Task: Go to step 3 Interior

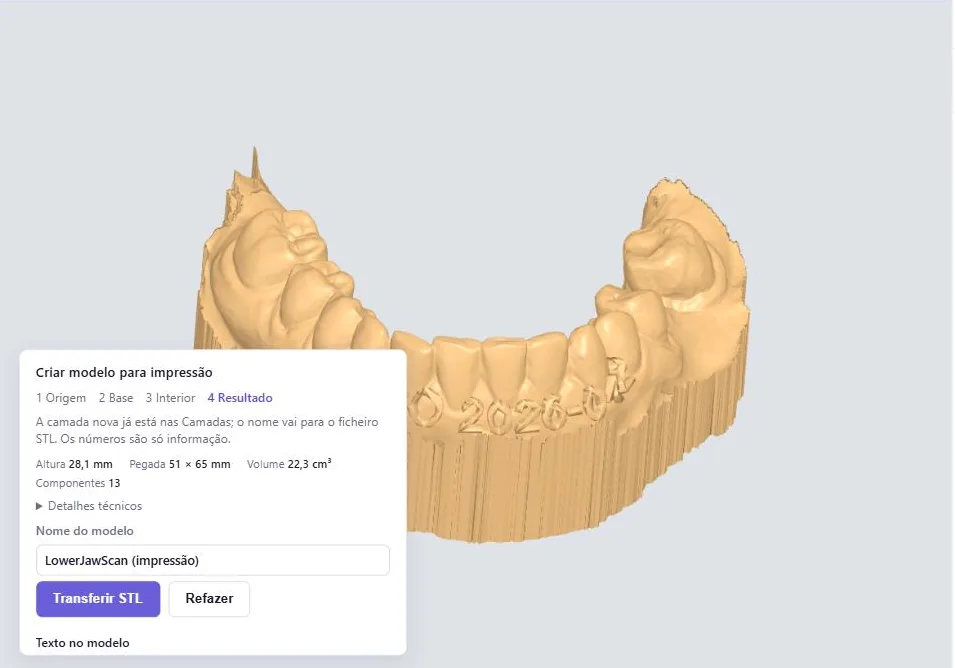Action: point(171,398)
